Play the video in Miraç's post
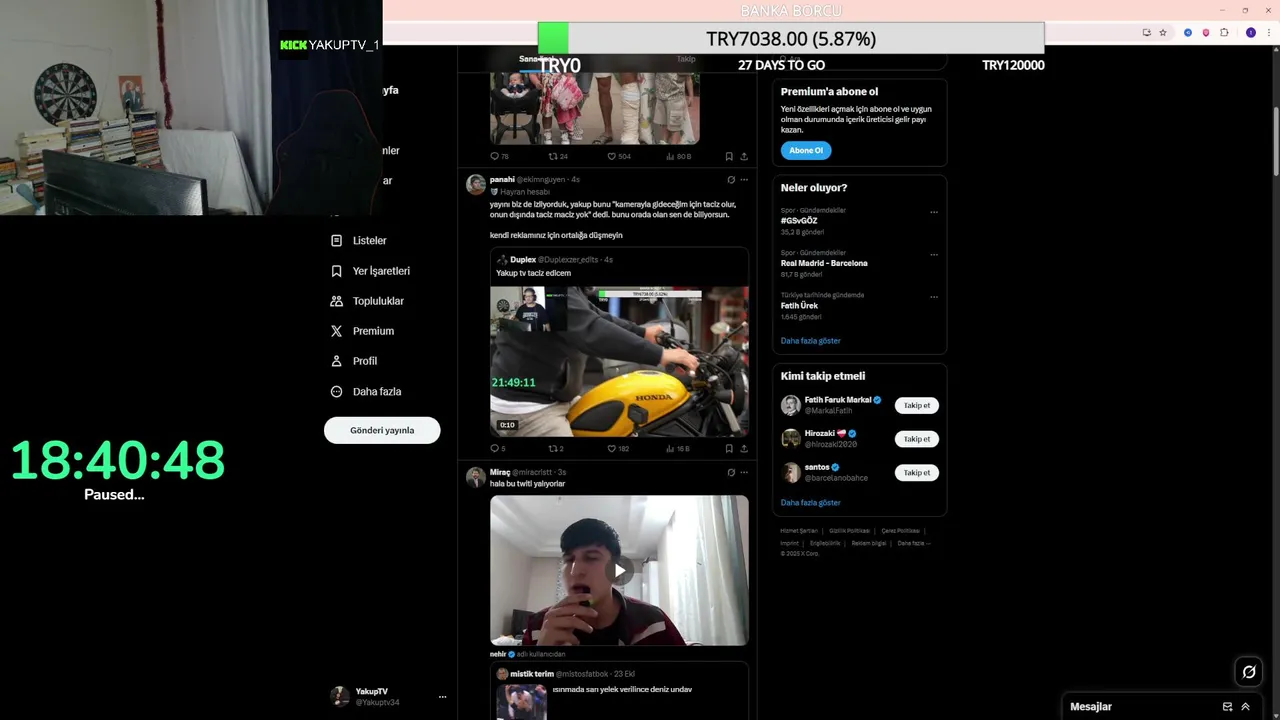Screen dimensions: 1280x720 619,571
